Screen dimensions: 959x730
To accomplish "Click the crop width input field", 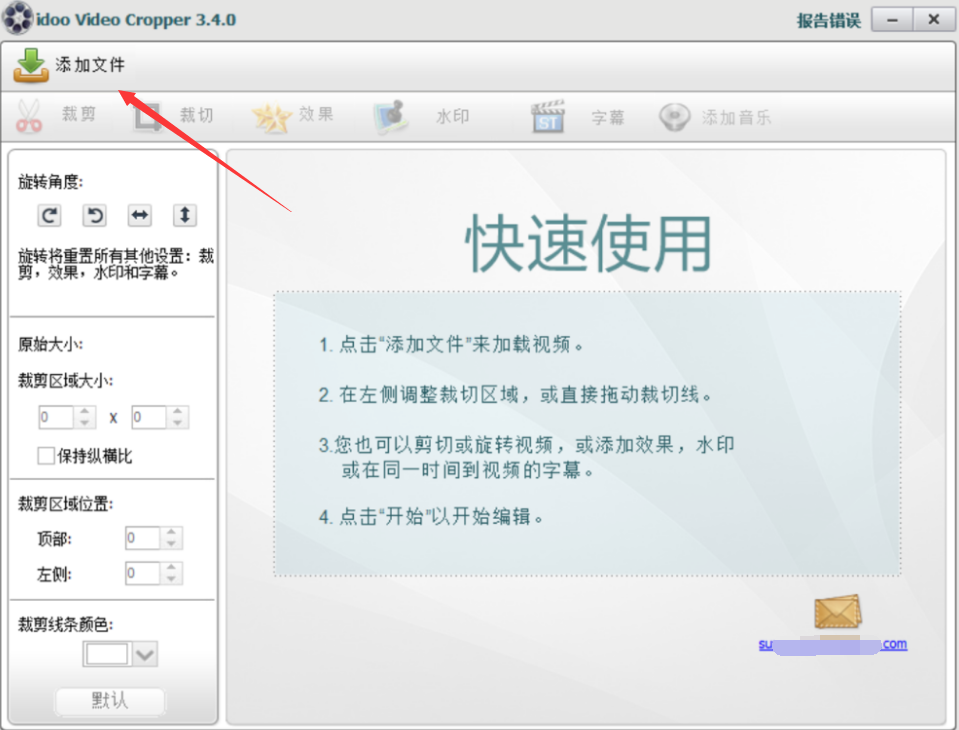I will click(56, 417).
